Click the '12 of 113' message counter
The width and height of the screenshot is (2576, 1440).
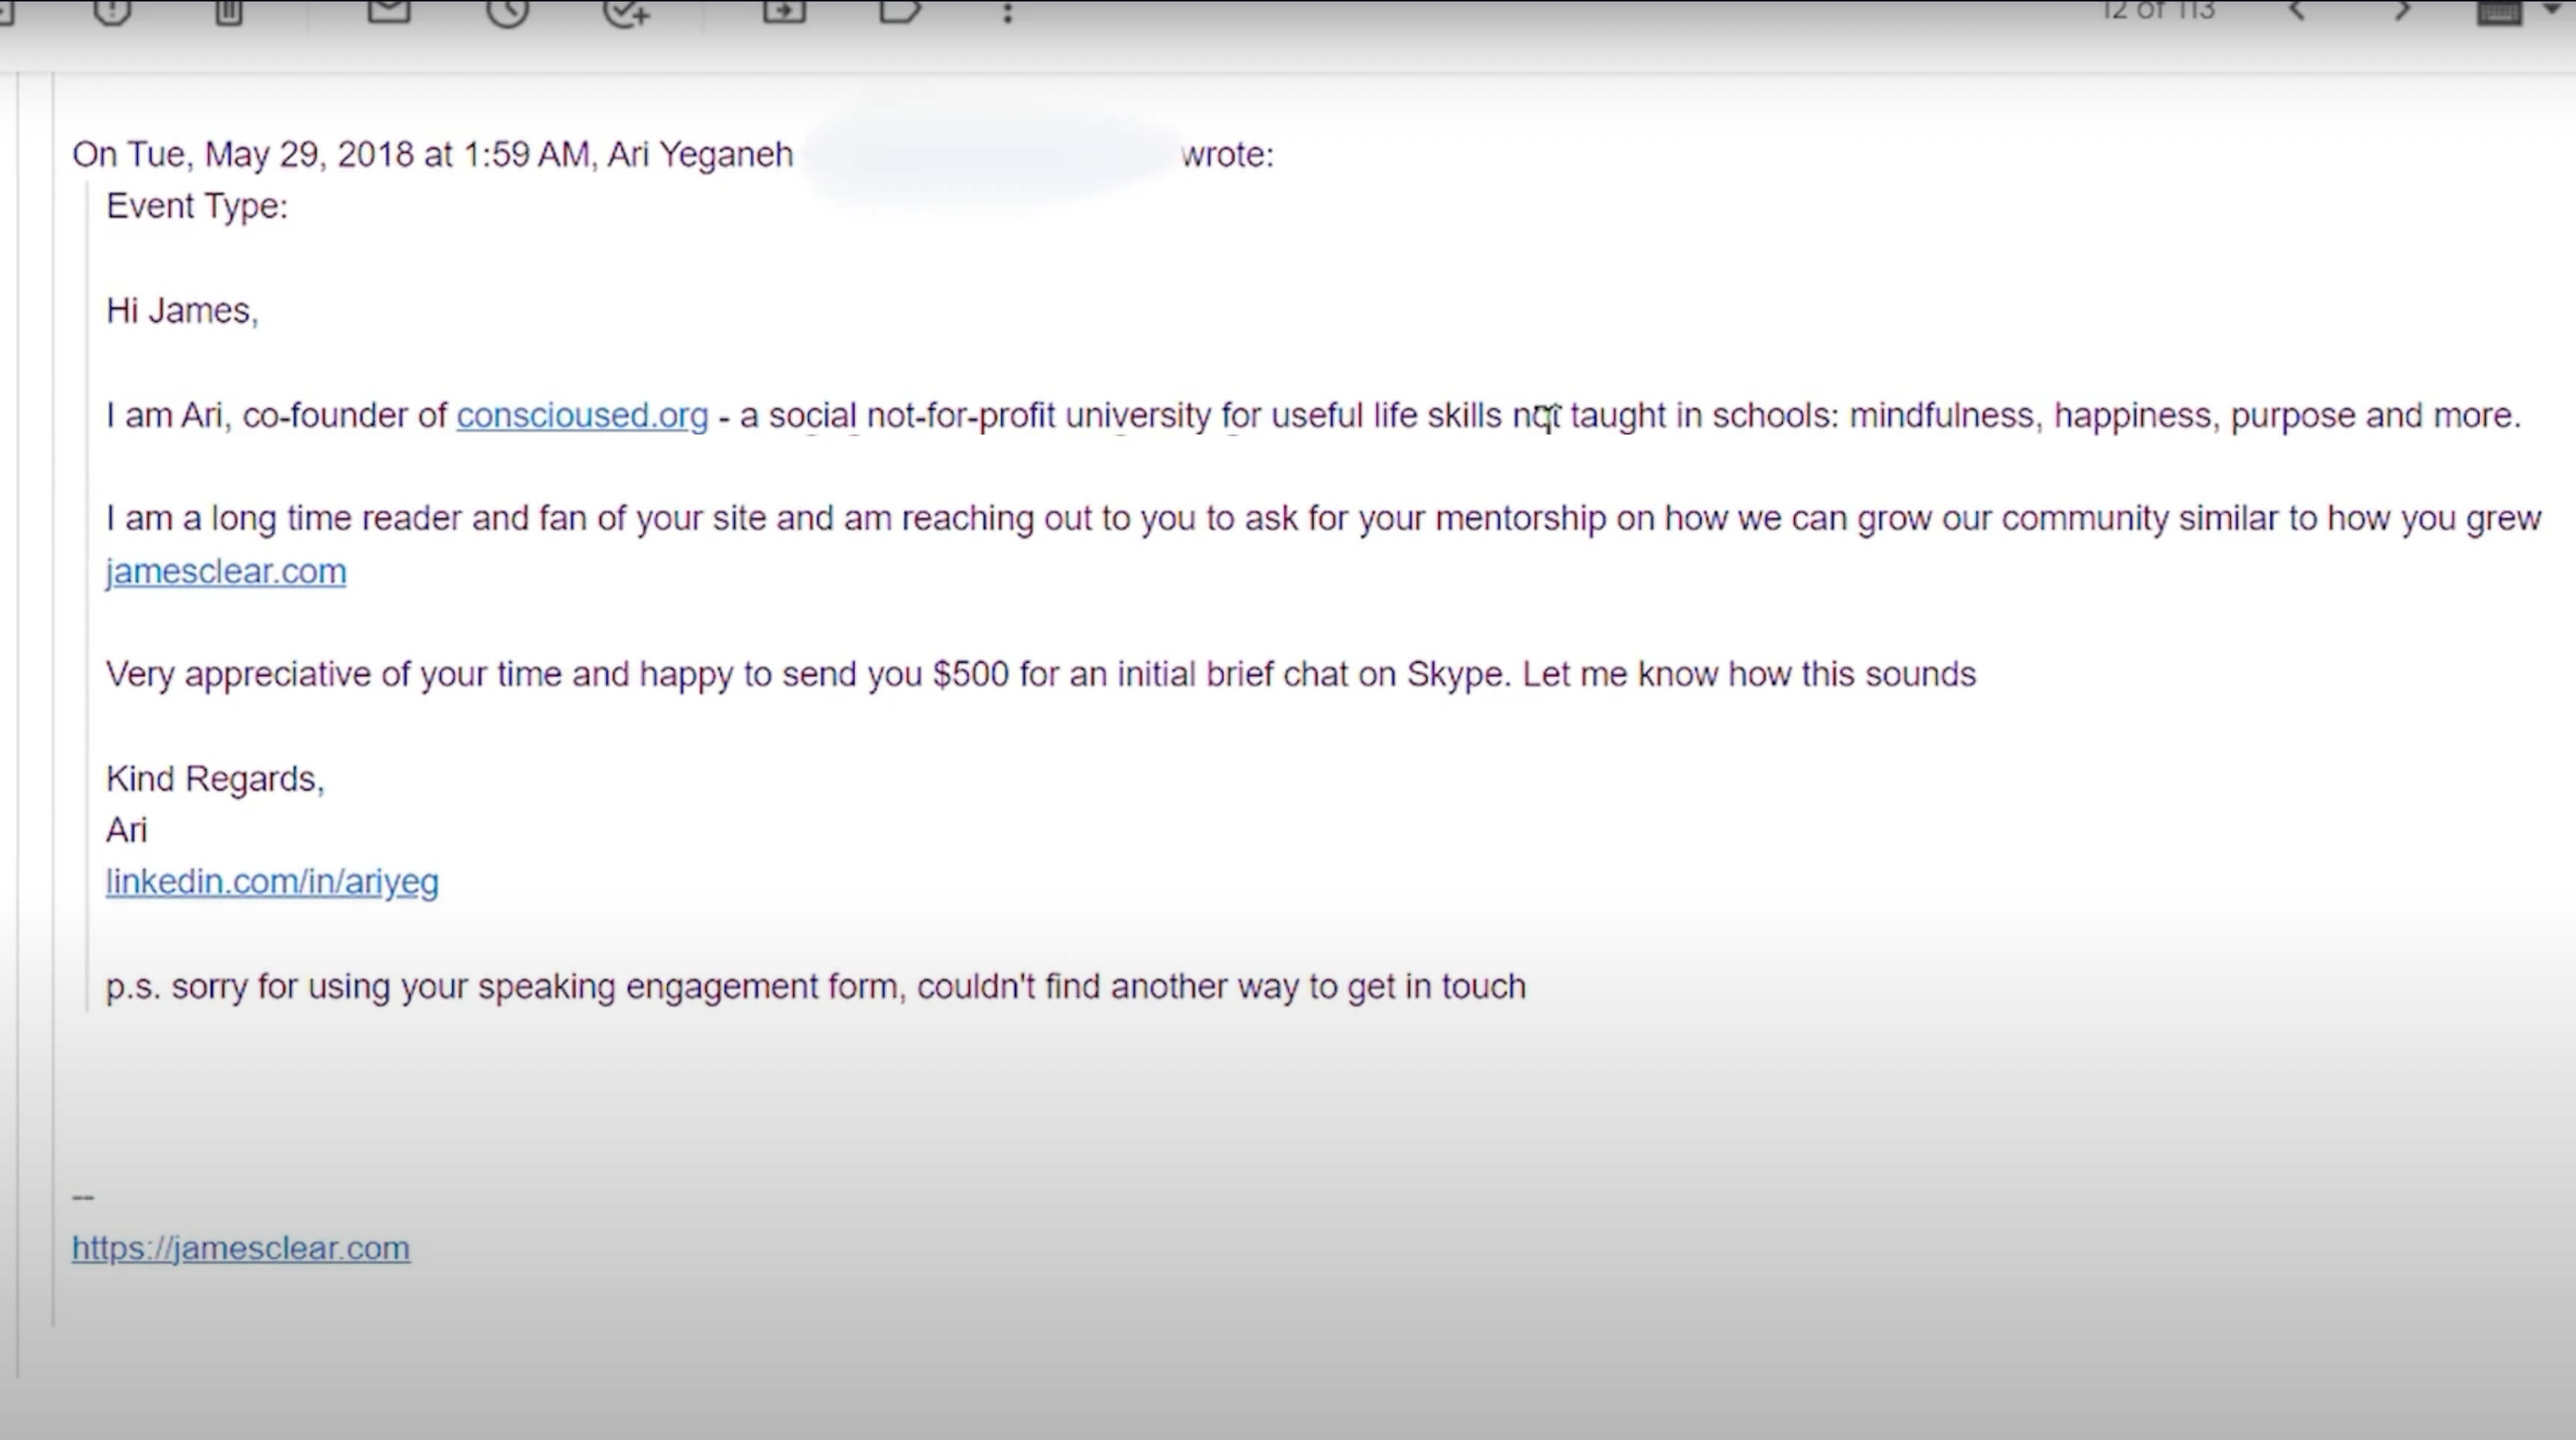(x=2158, y=10)
